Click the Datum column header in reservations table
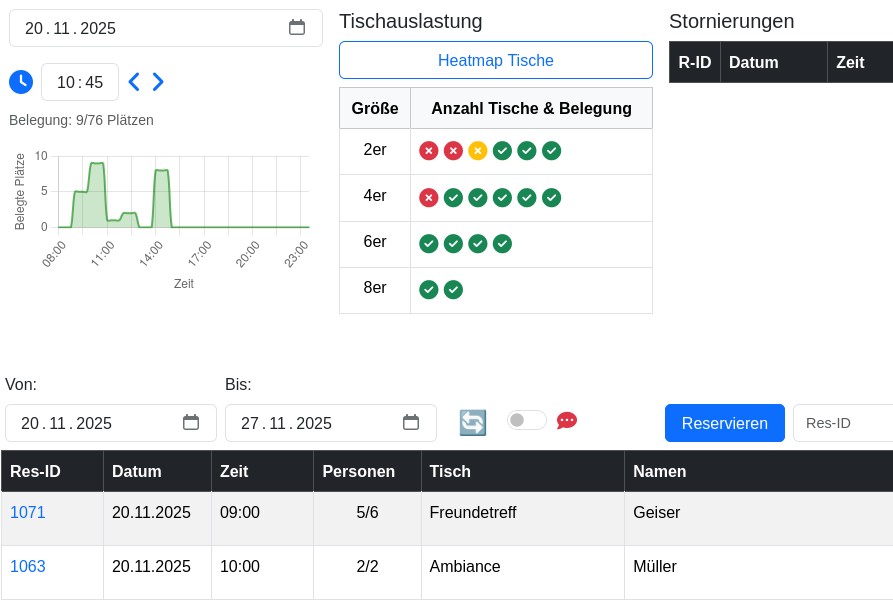This screenshot has width=893, height=600. (x=137, y=471)
